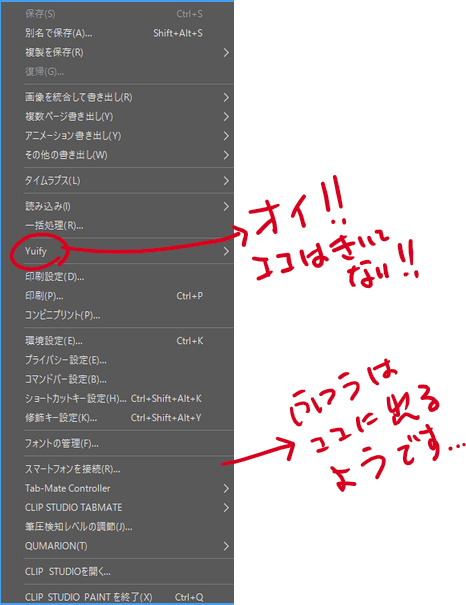Expand arrow beside CLIP STUDIO TABMATE
Image resolution: width=466 pixels, height=605 pixels.
click(x=226, y=508)
